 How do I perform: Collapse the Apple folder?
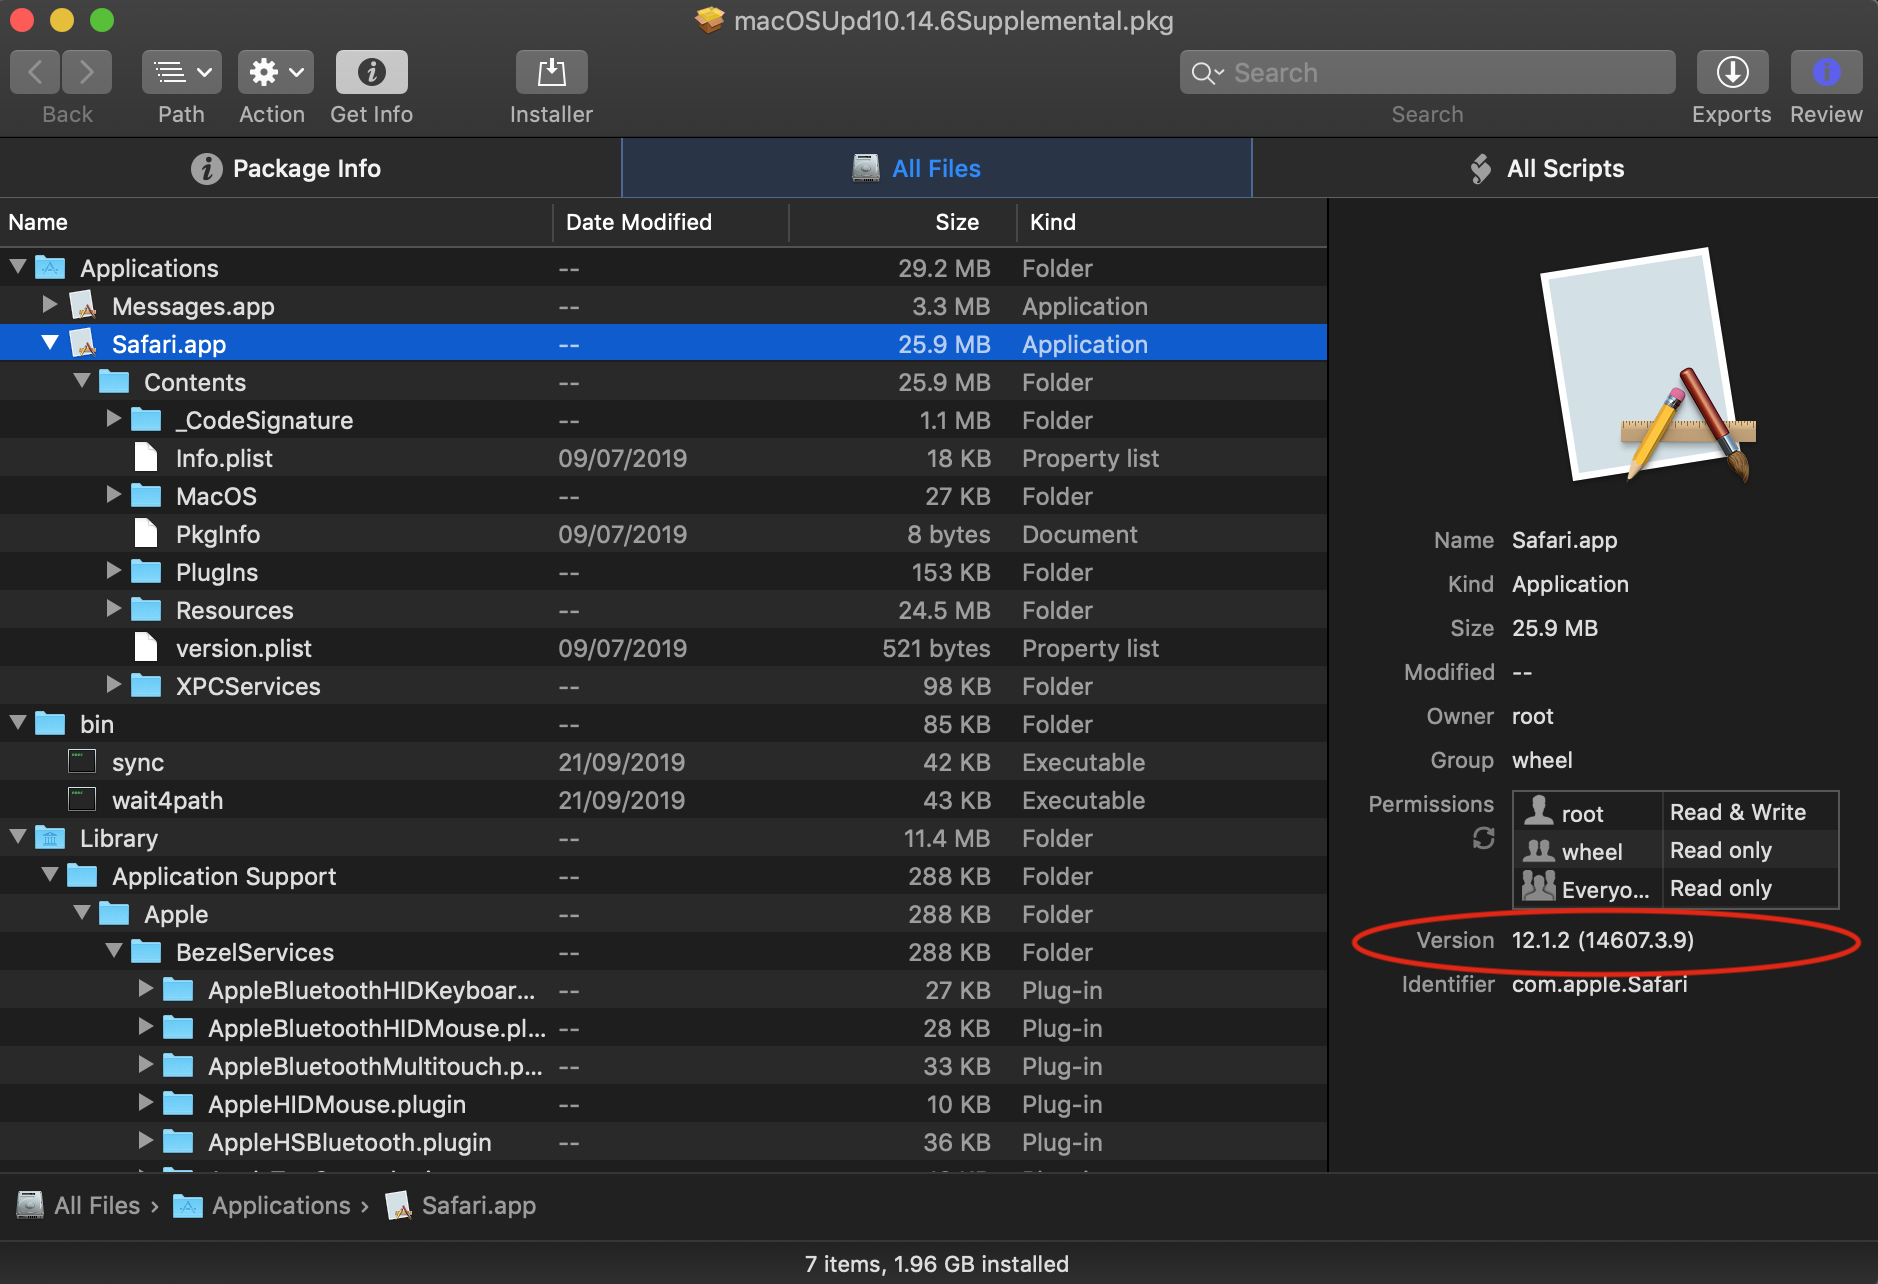pyautogui.click(x=82, y=913)
